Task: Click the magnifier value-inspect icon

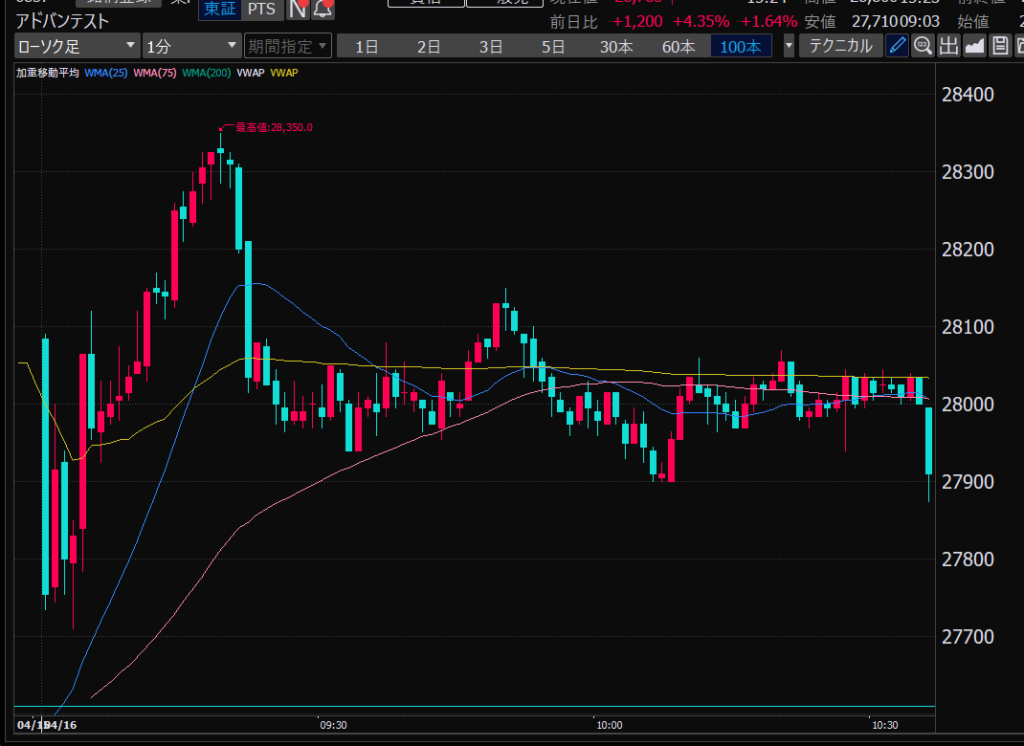Action: [923, 45]
